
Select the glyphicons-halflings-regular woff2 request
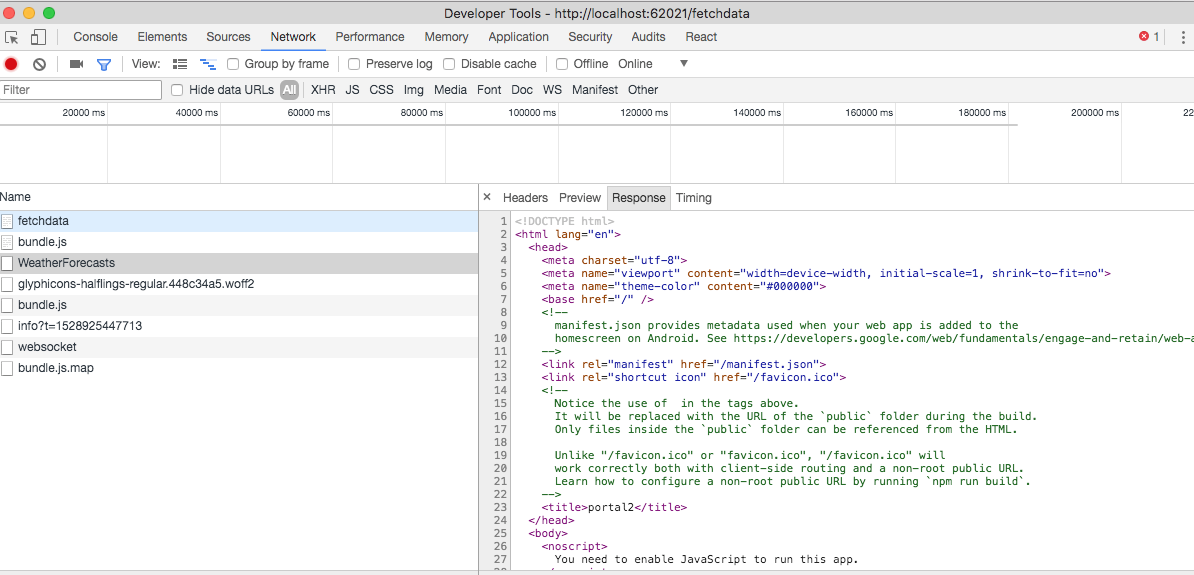pyautogui.click(x=238, y=284)
